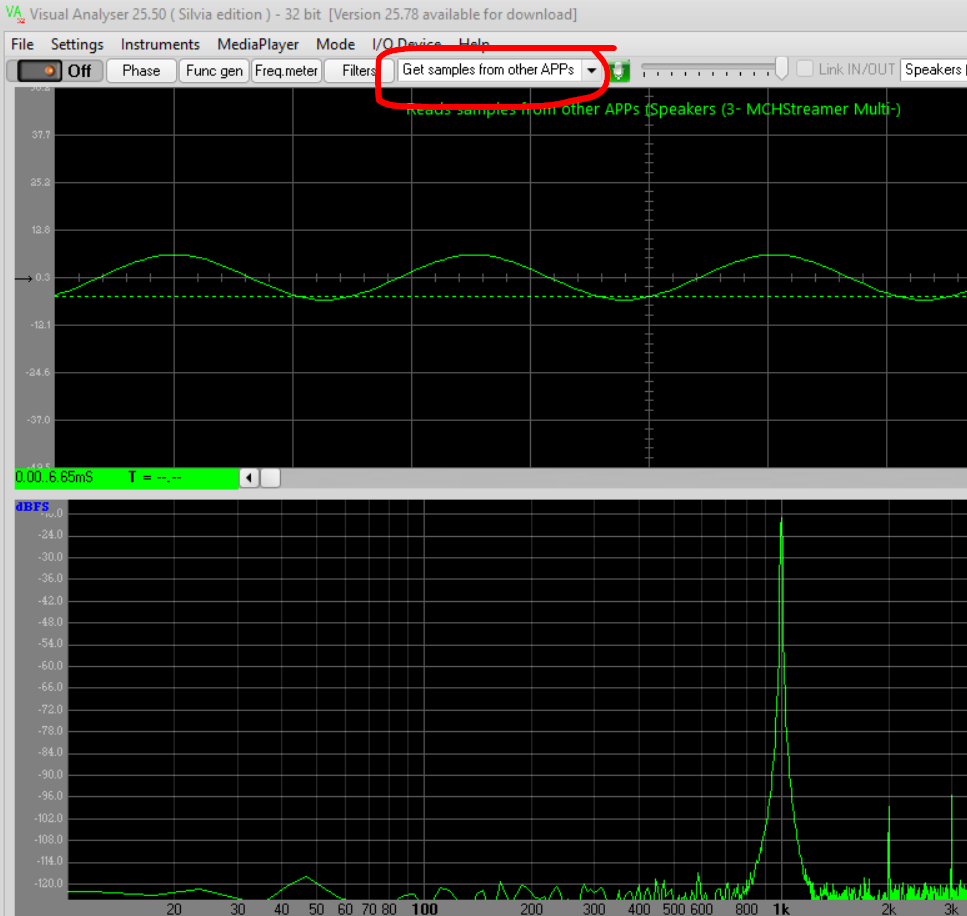Screen dimensions: 967x916
Task: Click the Visual Analyser app icon in title bar
Action: click(x=14, y=14)
